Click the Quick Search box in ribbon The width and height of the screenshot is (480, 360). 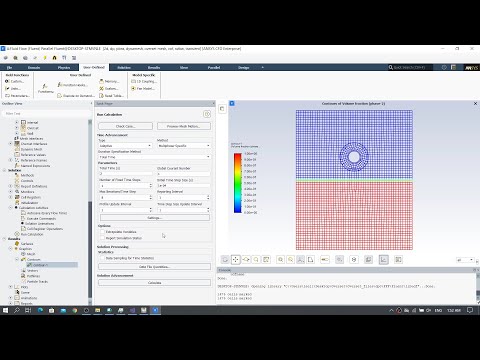point(410,67)
